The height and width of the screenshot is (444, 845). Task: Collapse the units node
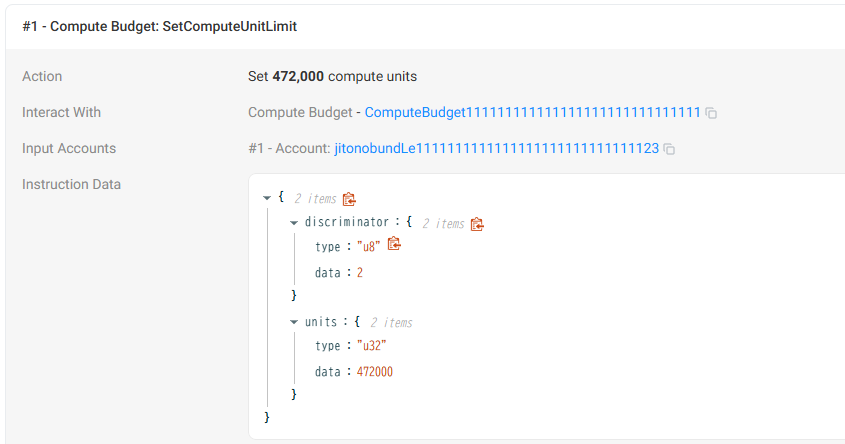tap(294, 322)
